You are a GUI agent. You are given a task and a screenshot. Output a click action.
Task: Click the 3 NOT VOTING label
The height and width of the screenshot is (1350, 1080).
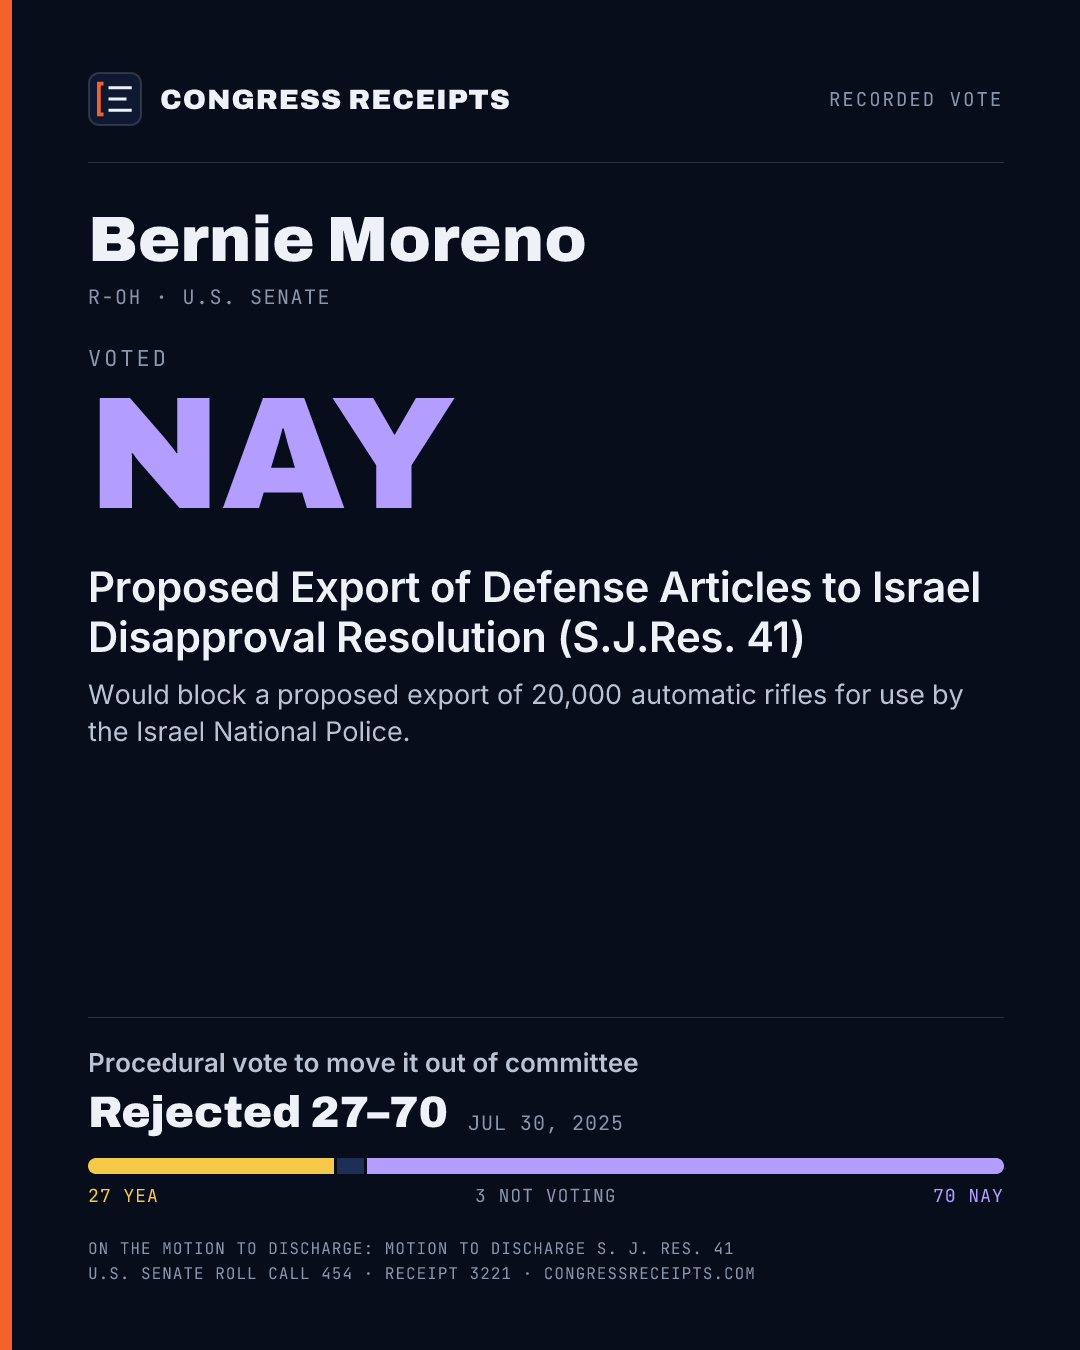[x=545, y=1196]
